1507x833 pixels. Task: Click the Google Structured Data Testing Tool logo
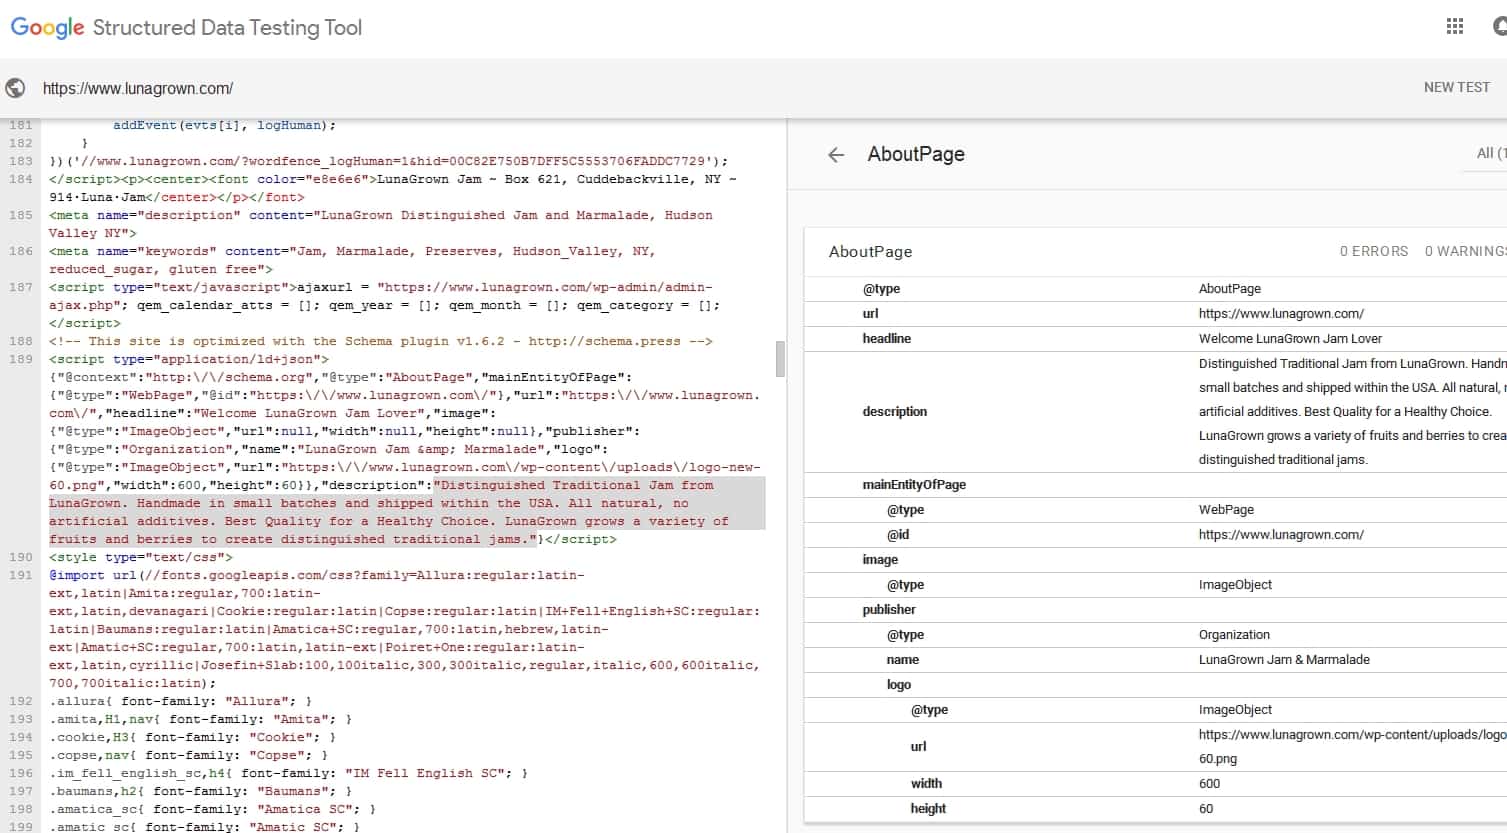[x=186, y=27]
